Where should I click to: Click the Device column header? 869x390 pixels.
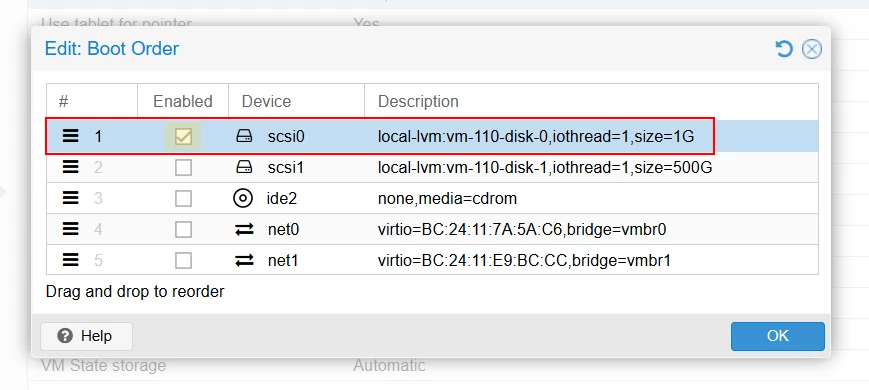pos(297,101)
